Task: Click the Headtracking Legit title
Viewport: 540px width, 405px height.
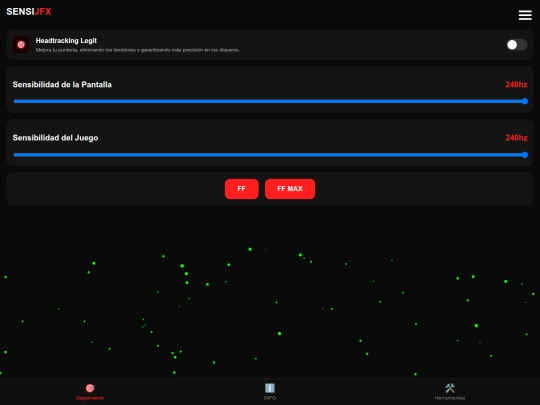Action: [66, 41]
